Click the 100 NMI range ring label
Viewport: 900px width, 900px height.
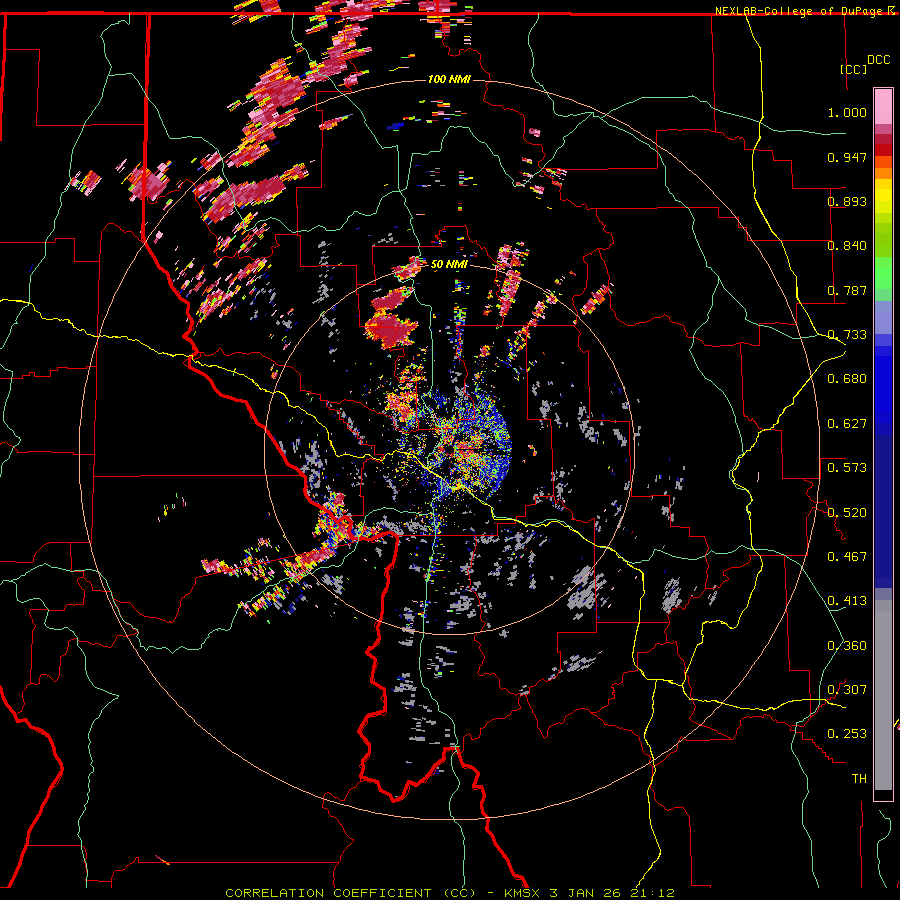449,79
